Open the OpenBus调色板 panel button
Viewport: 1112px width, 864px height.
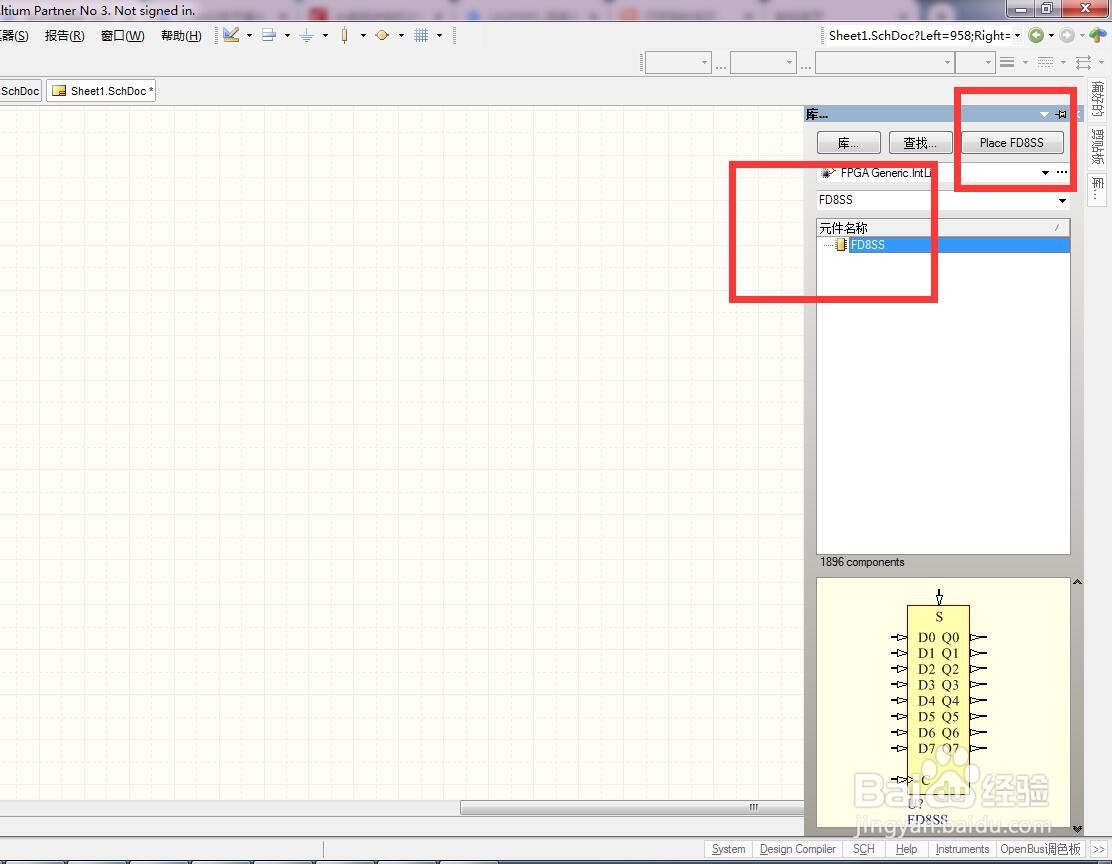[x=1040, y=848]
